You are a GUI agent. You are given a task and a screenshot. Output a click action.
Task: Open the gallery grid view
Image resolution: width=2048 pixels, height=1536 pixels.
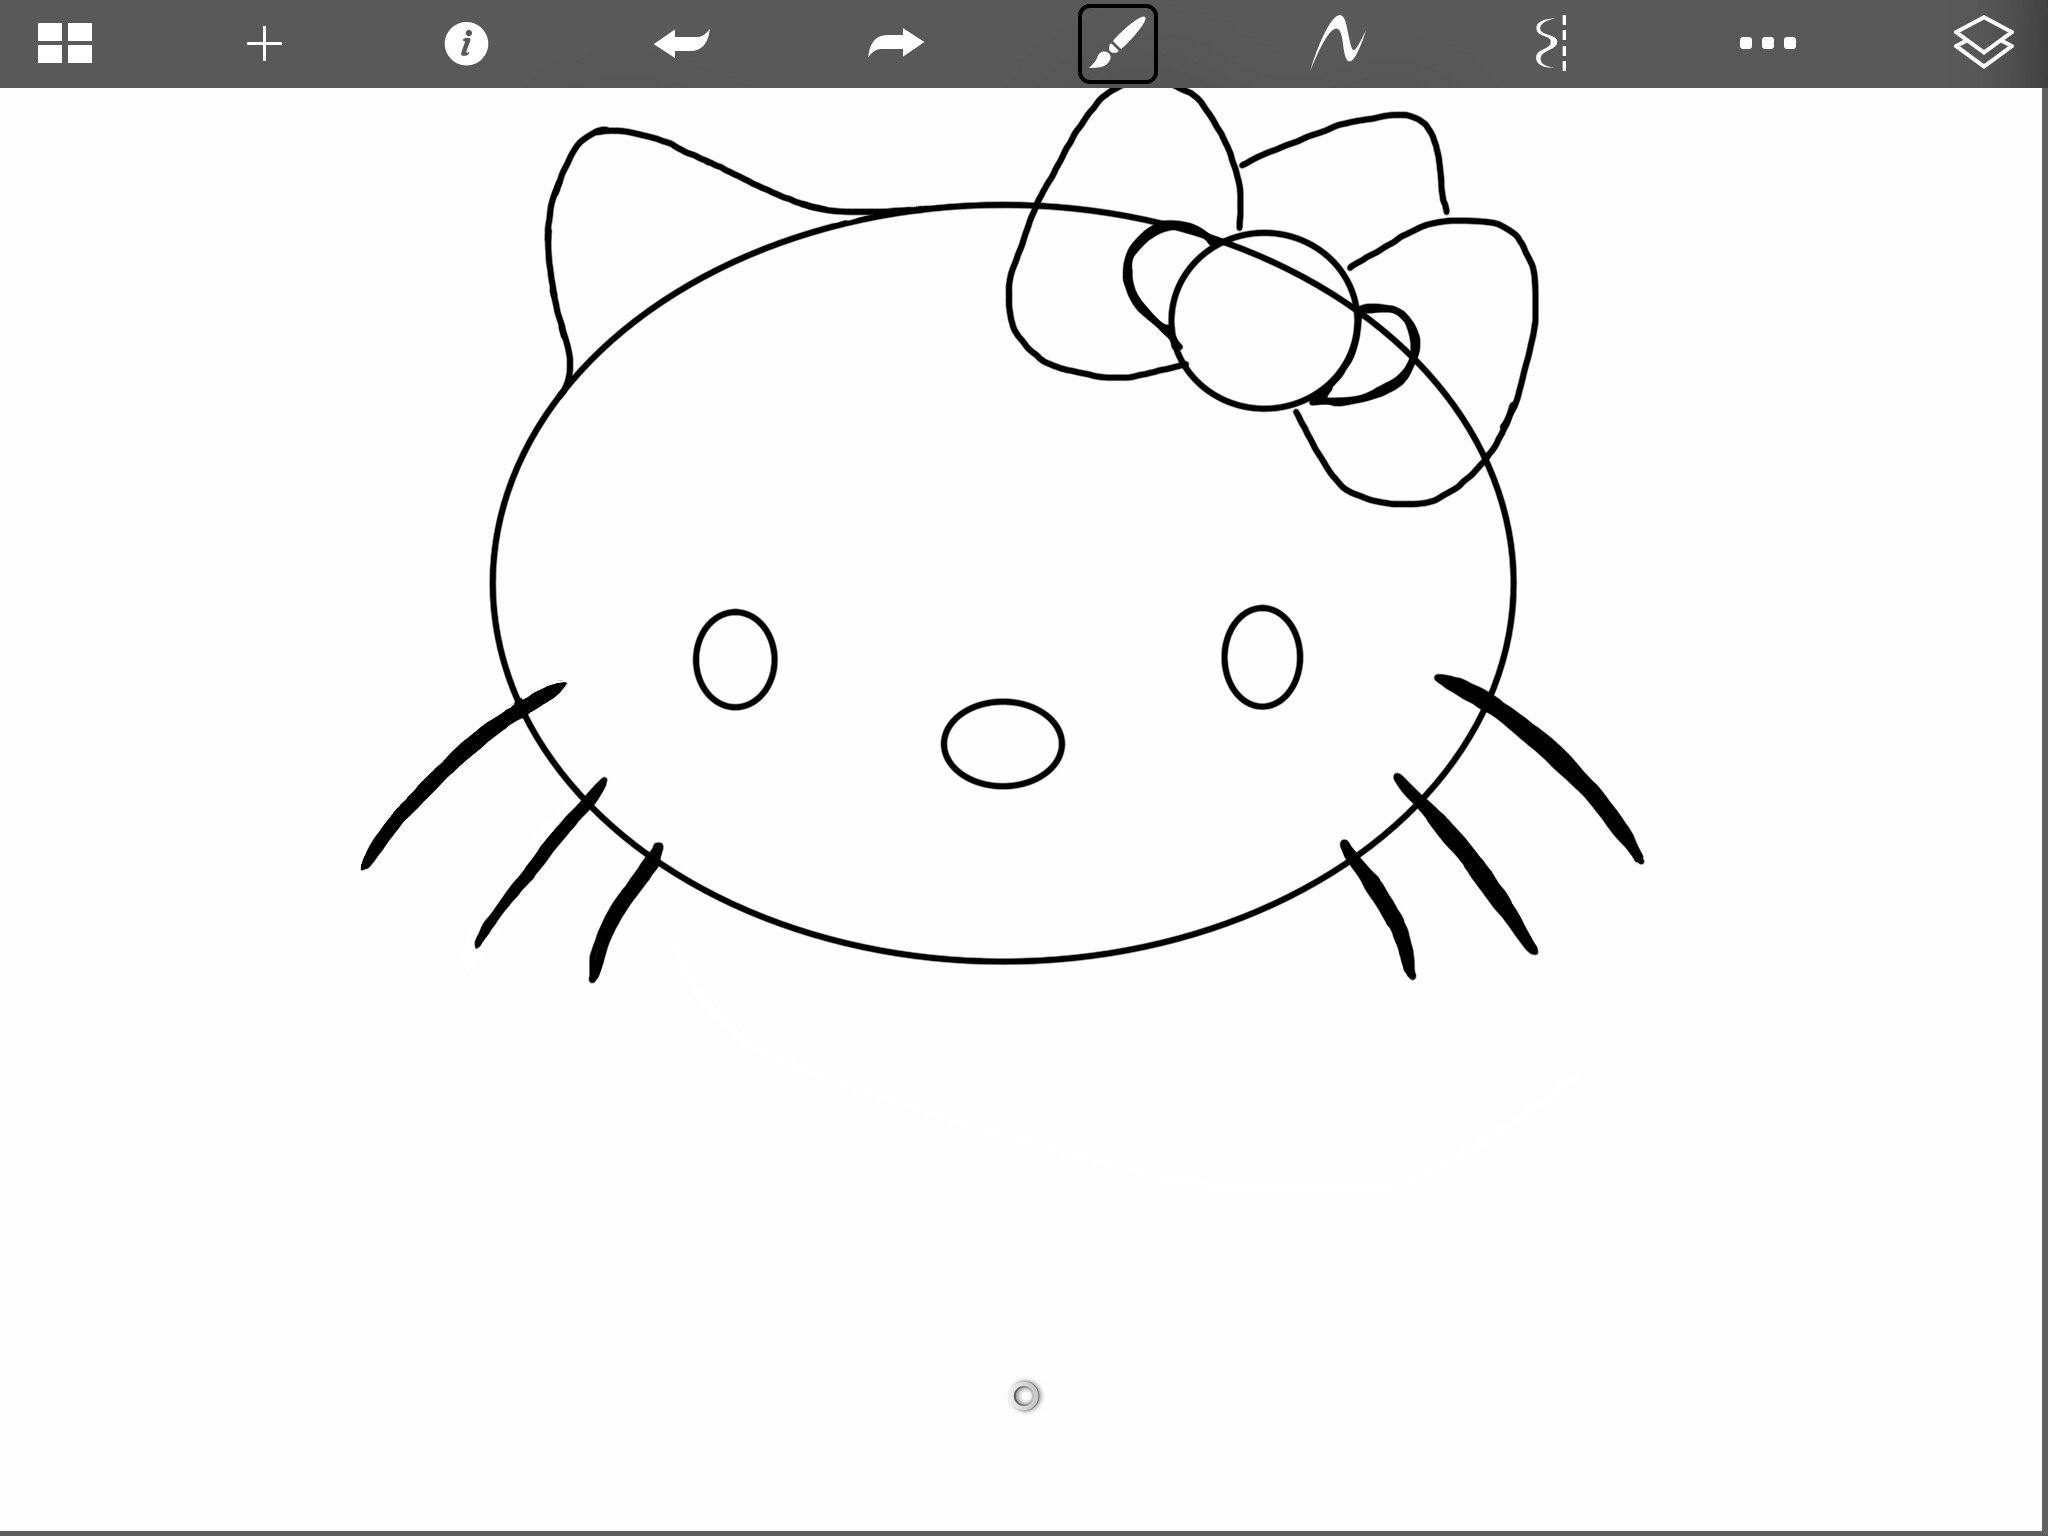point(65,44)
